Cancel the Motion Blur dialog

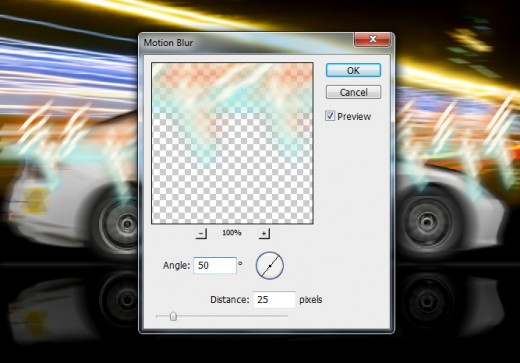coord(353,92)
